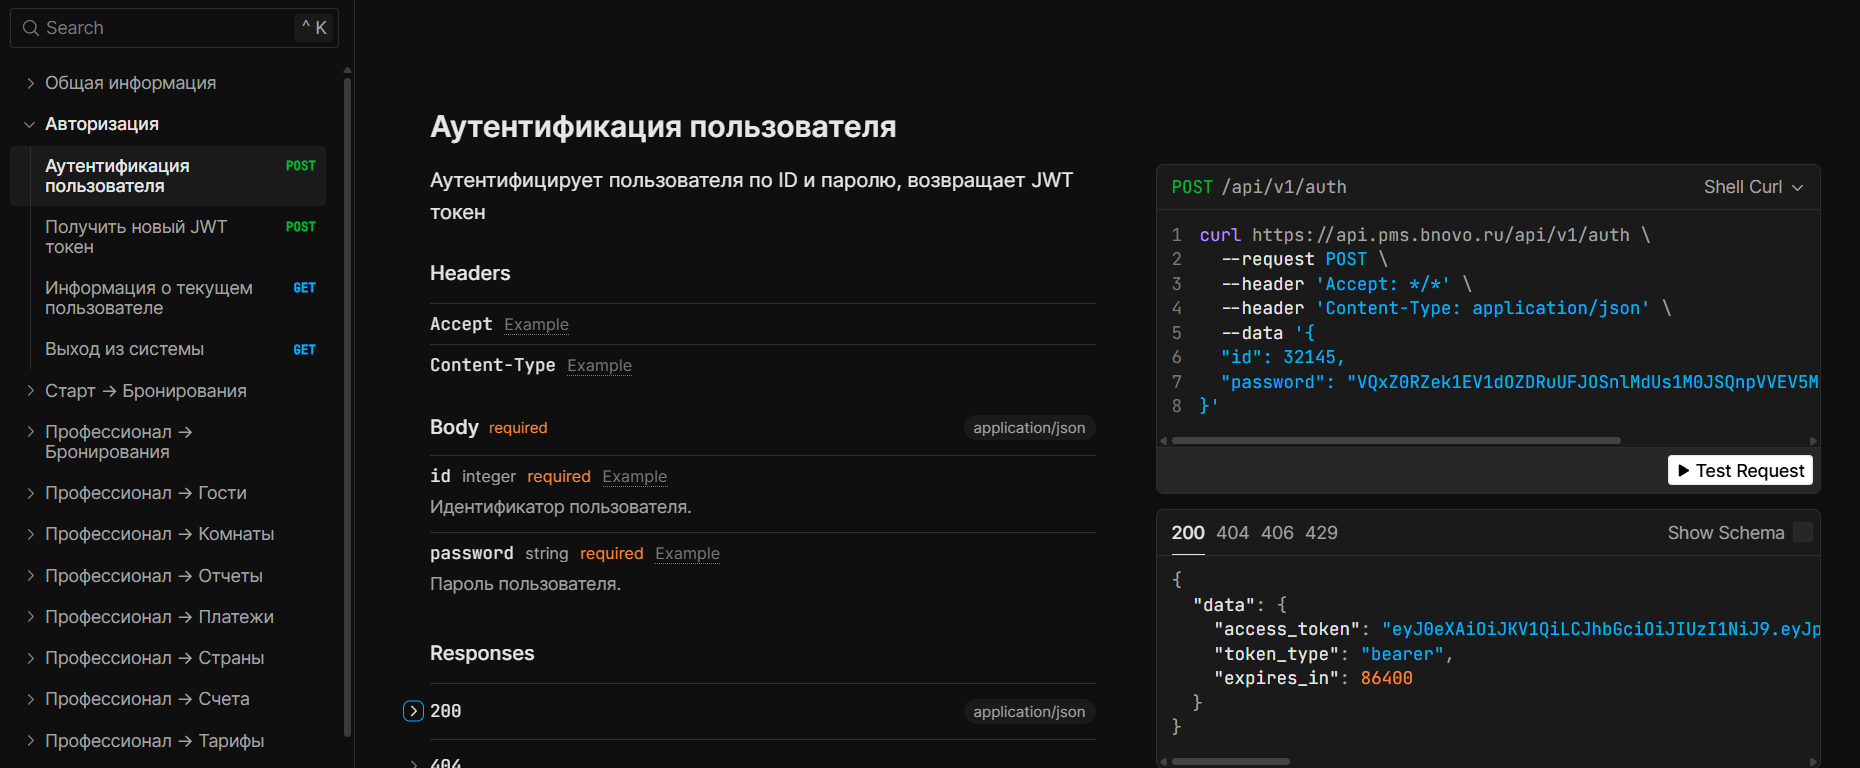Click GET badge beside Информация о текущем пользователе

pyautogui.click(x=304, y=288)
